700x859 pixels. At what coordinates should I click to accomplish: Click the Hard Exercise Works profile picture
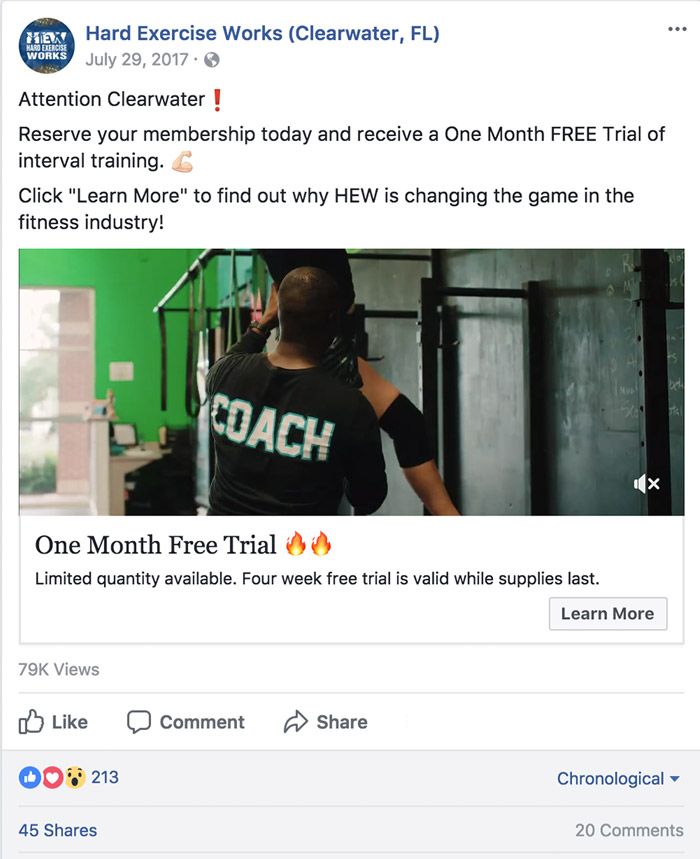pos(47,46)
